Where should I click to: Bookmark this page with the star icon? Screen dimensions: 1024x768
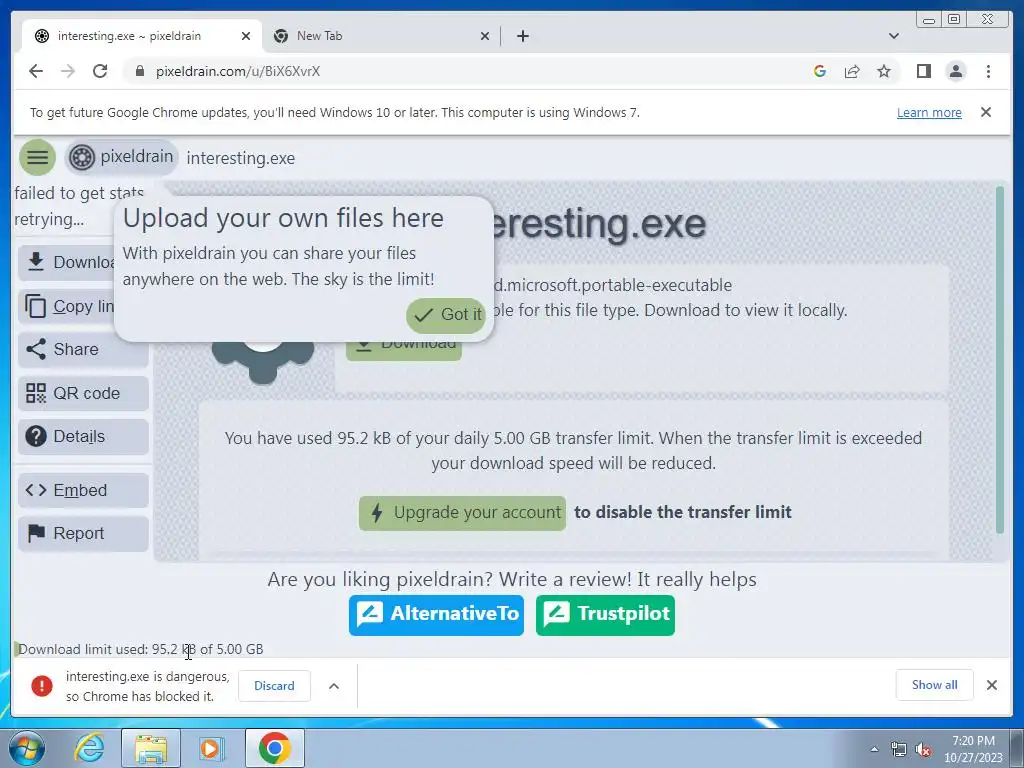tap(884, 71)
